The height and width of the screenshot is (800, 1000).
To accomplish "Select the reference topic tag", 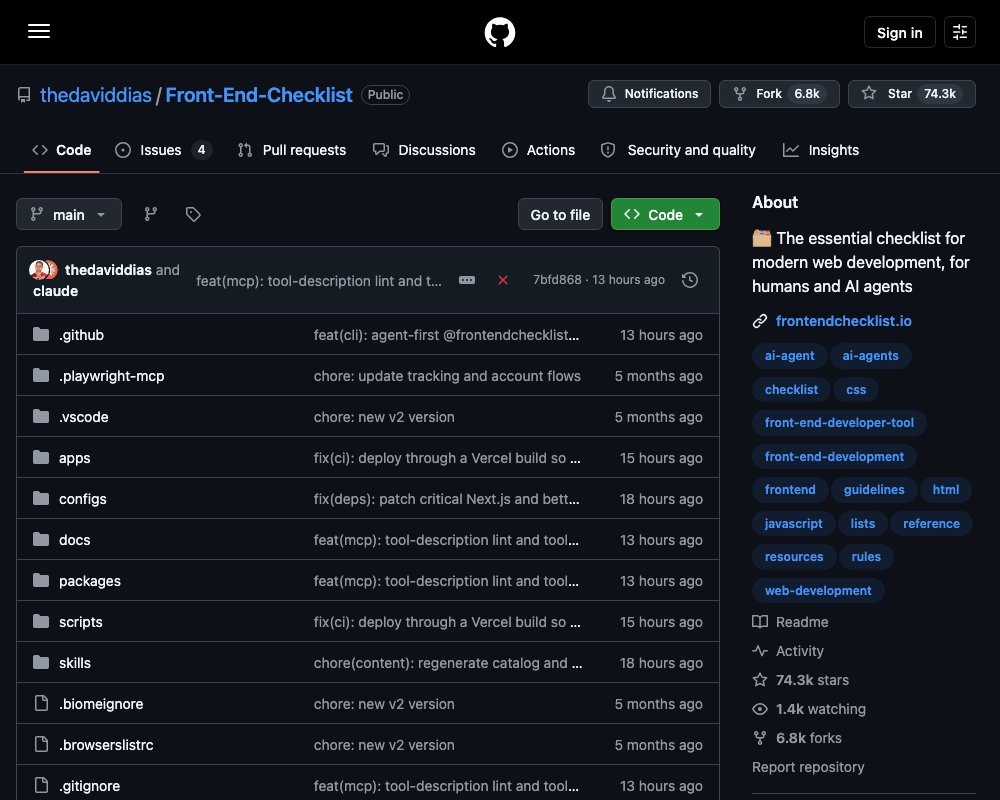I will point(931,523).
